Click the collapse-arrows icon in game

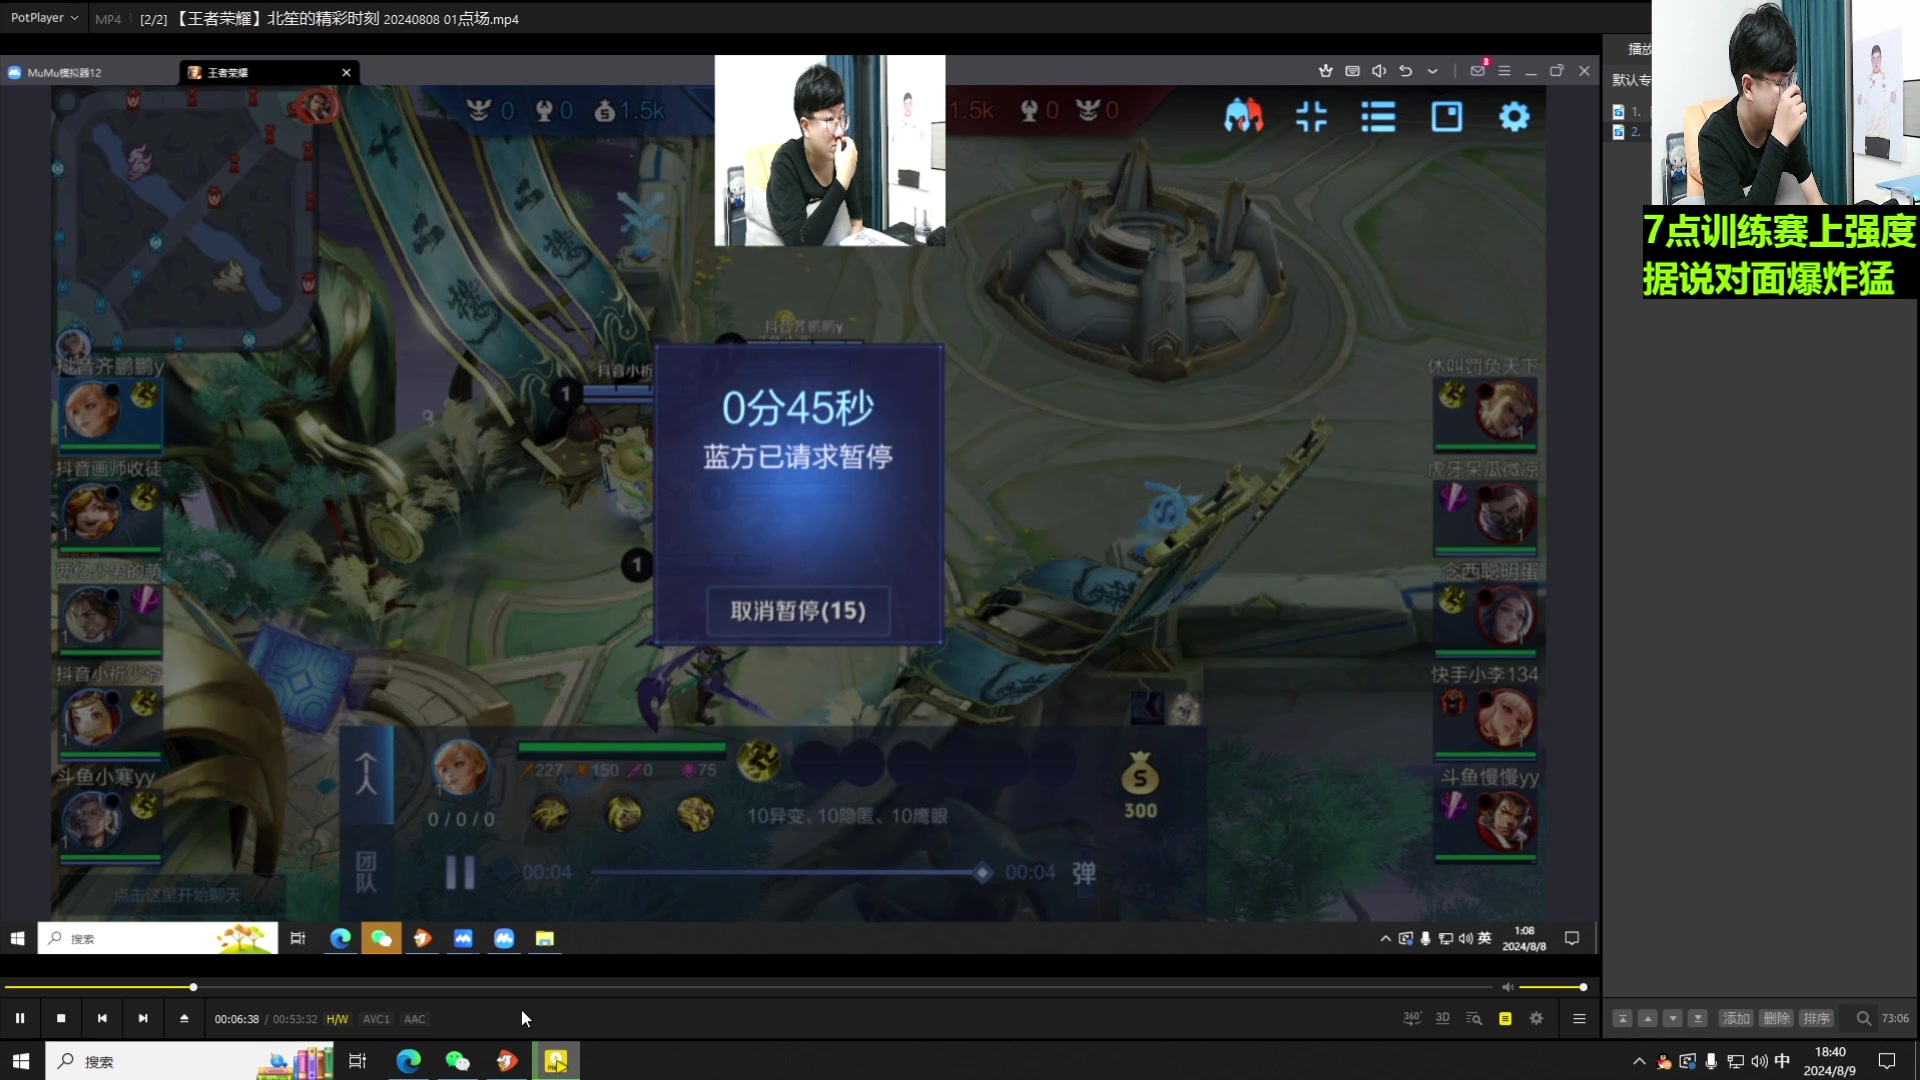pos(1311,116)
